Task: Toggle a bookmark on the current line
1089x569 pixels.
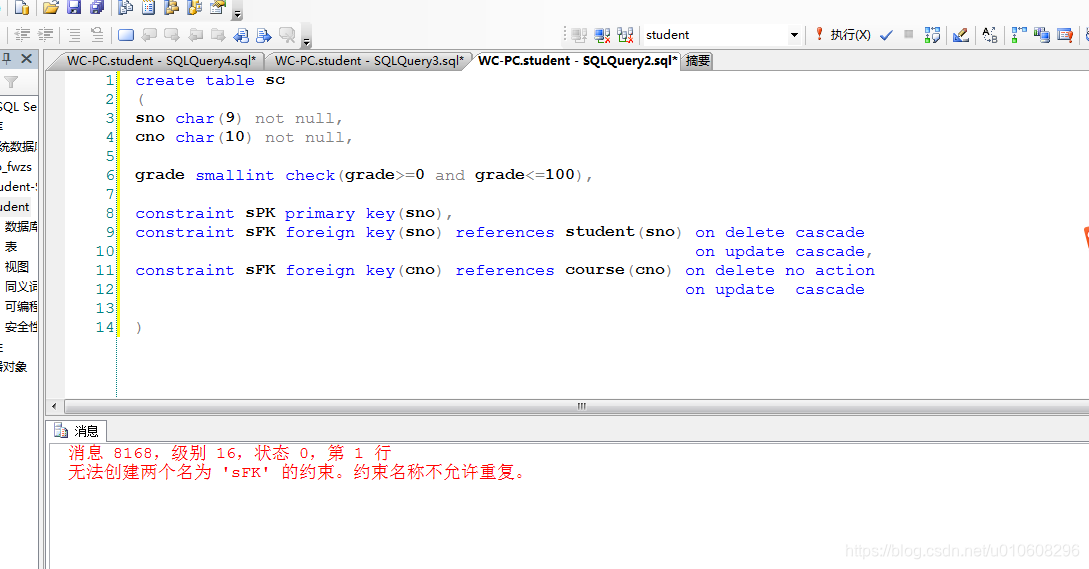Action: click(x=126, y=34)
